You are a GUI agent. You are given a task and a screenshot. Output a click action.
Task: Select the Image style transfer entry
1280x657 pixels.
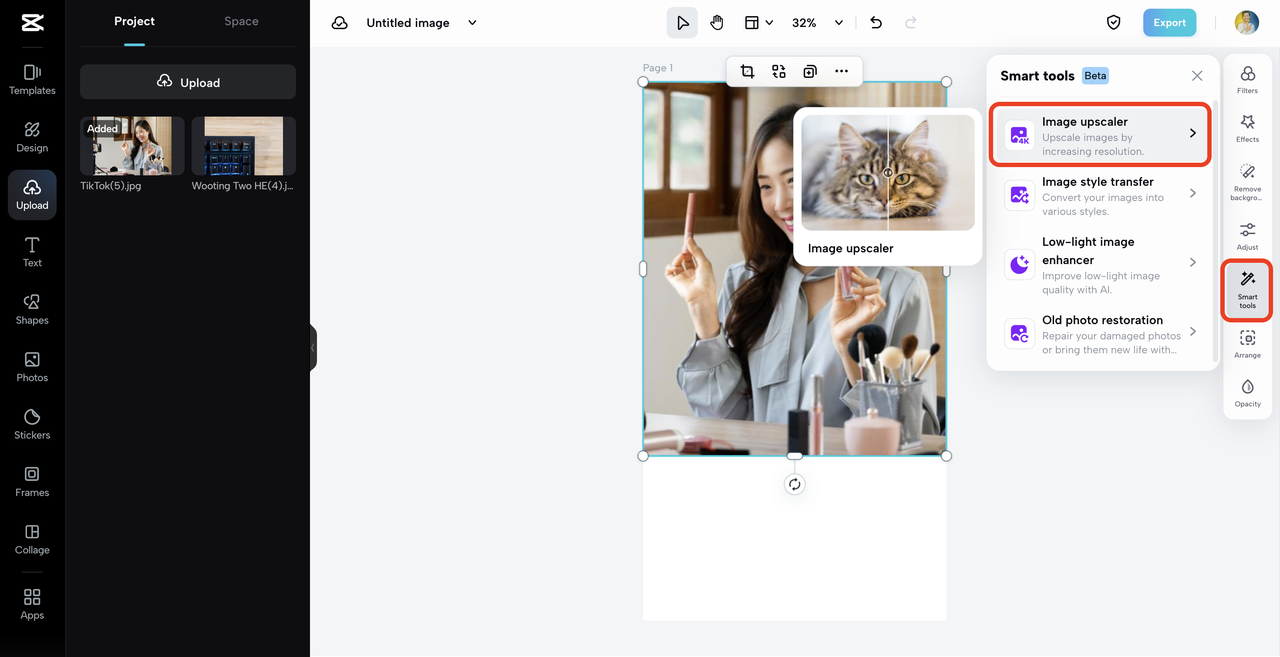pos(1101,195)
